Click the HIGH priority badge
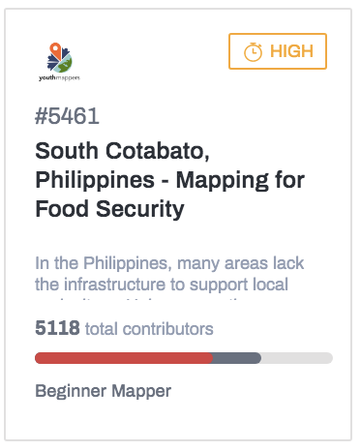The image size is (360, 447). (x=277, y=51)
